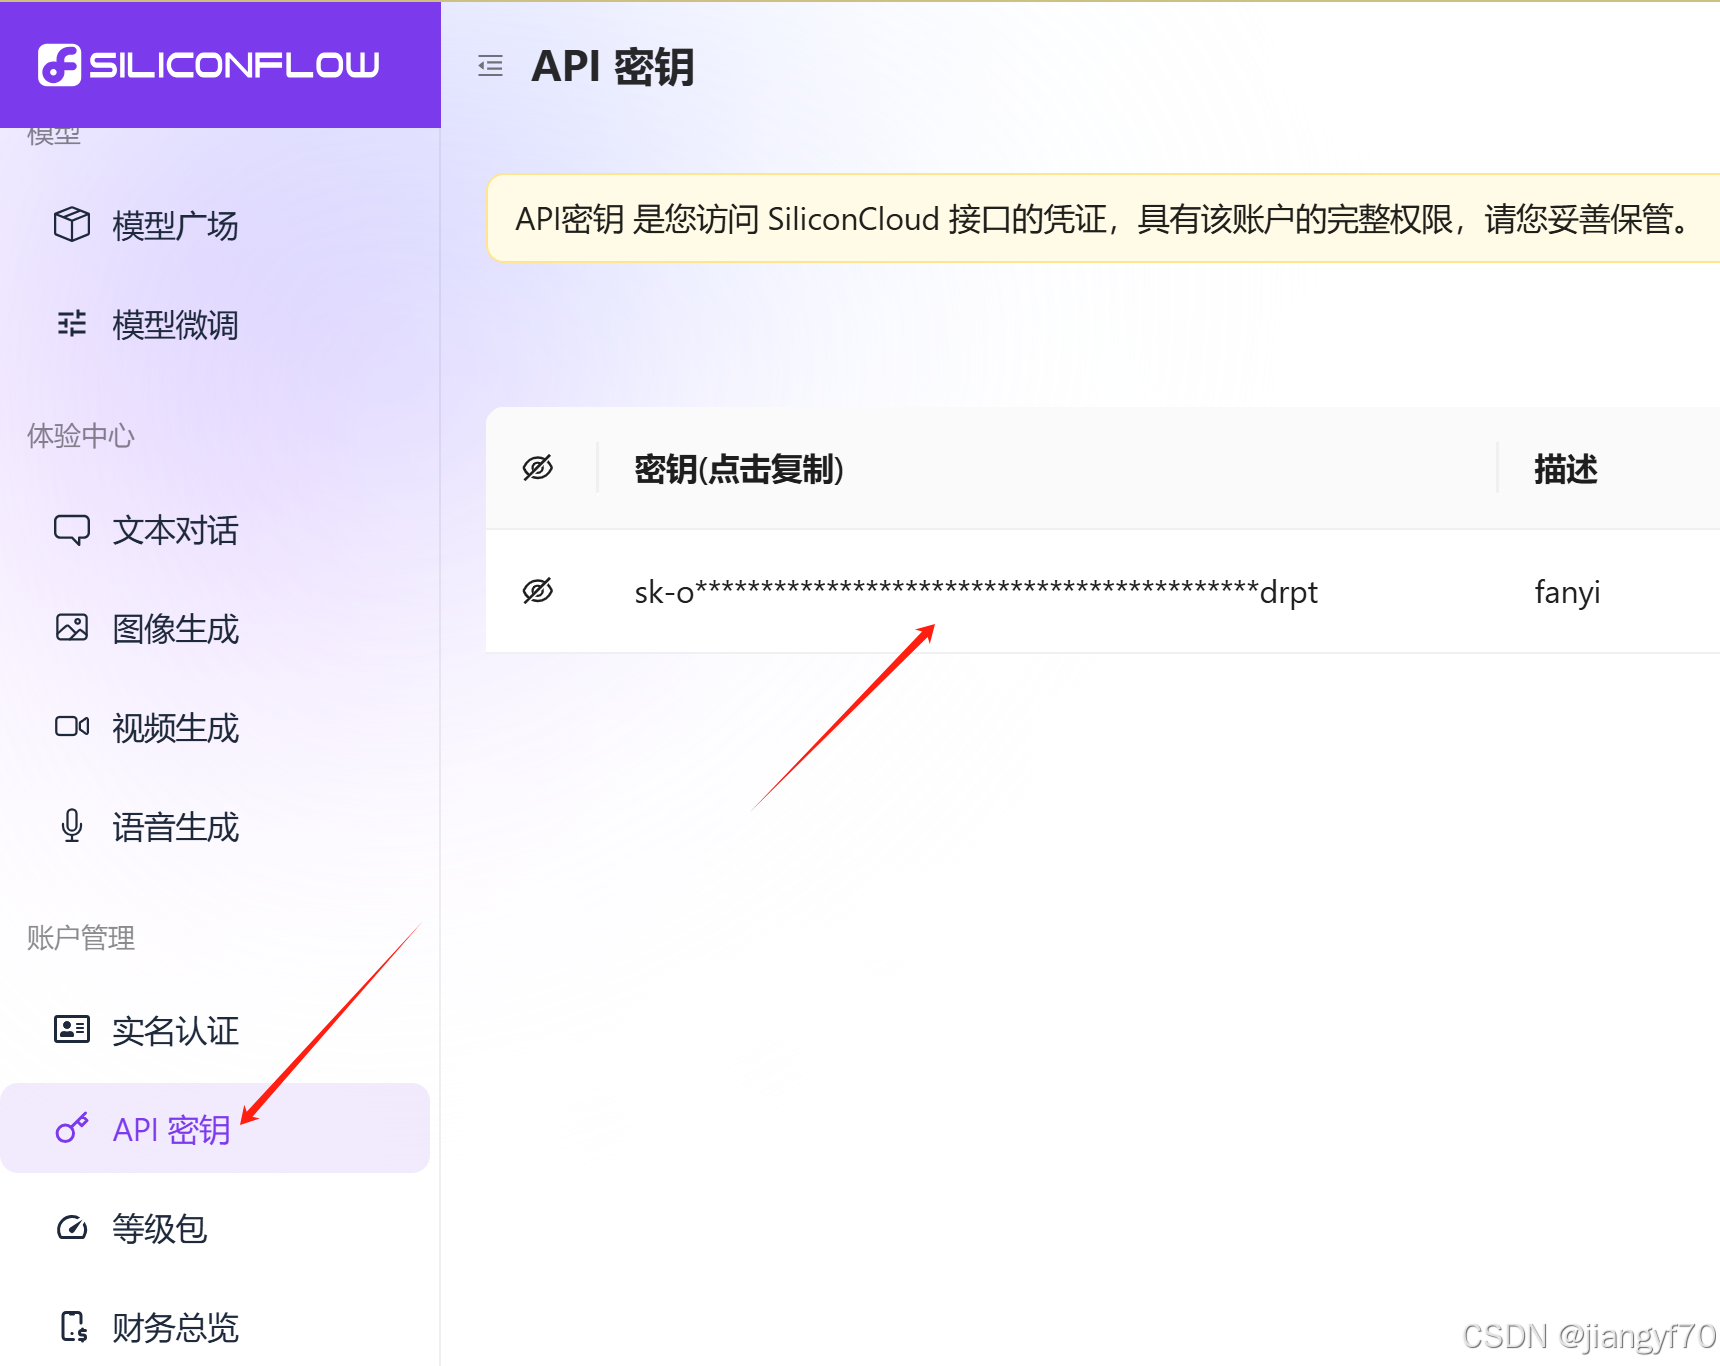Image resolution: width=1720 pixels, height=1366 pixels.
Task: Reveal the masked fanyi API key
Action: pos(538,591)
